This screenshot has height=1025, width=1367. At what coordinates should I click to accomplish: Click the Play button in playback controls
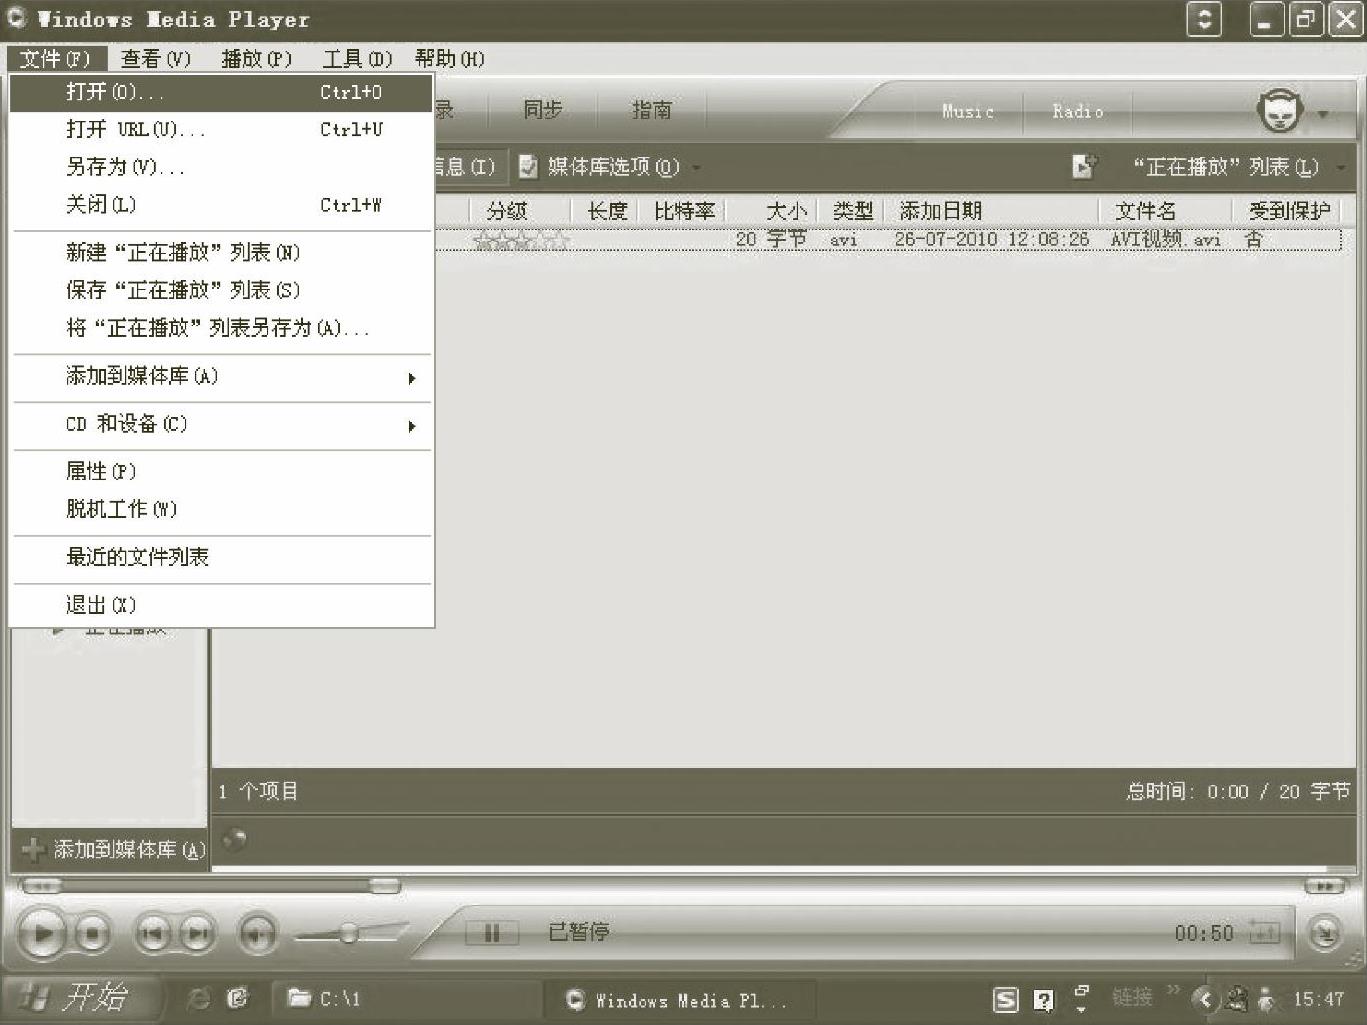[x=41, y=934]
